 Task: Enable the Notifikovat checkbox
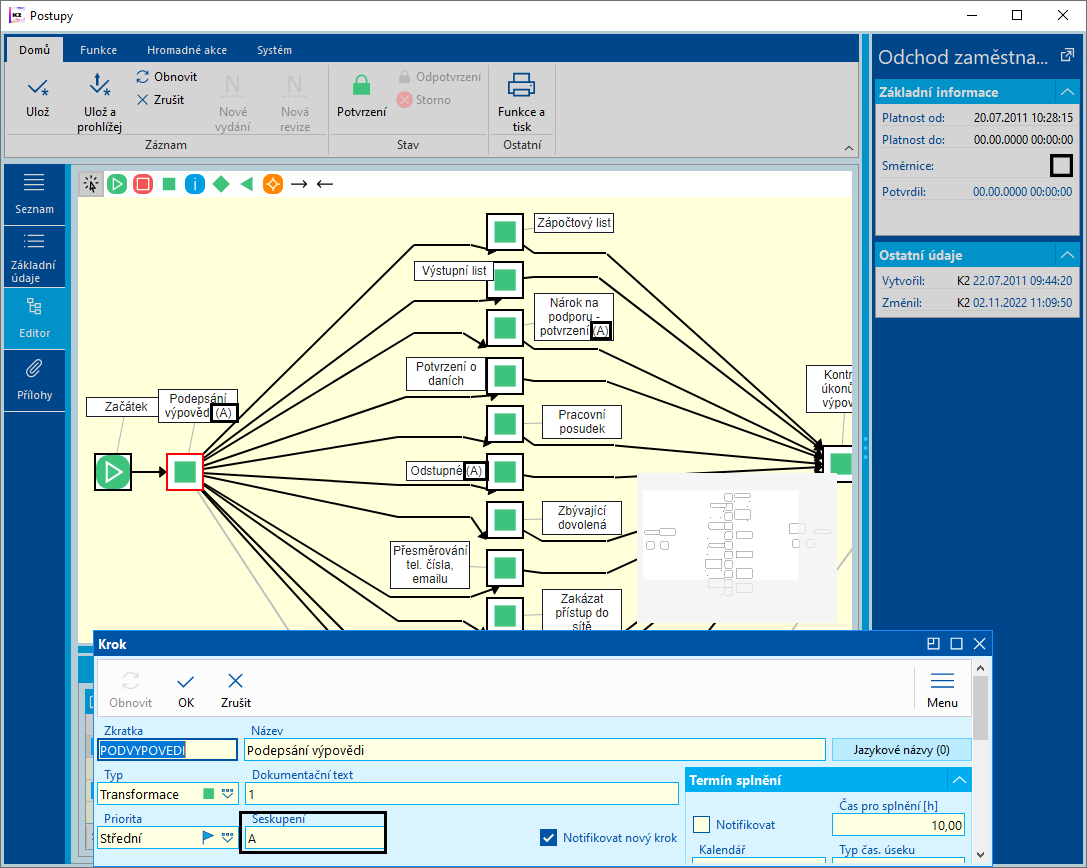[x=702, y=824]
